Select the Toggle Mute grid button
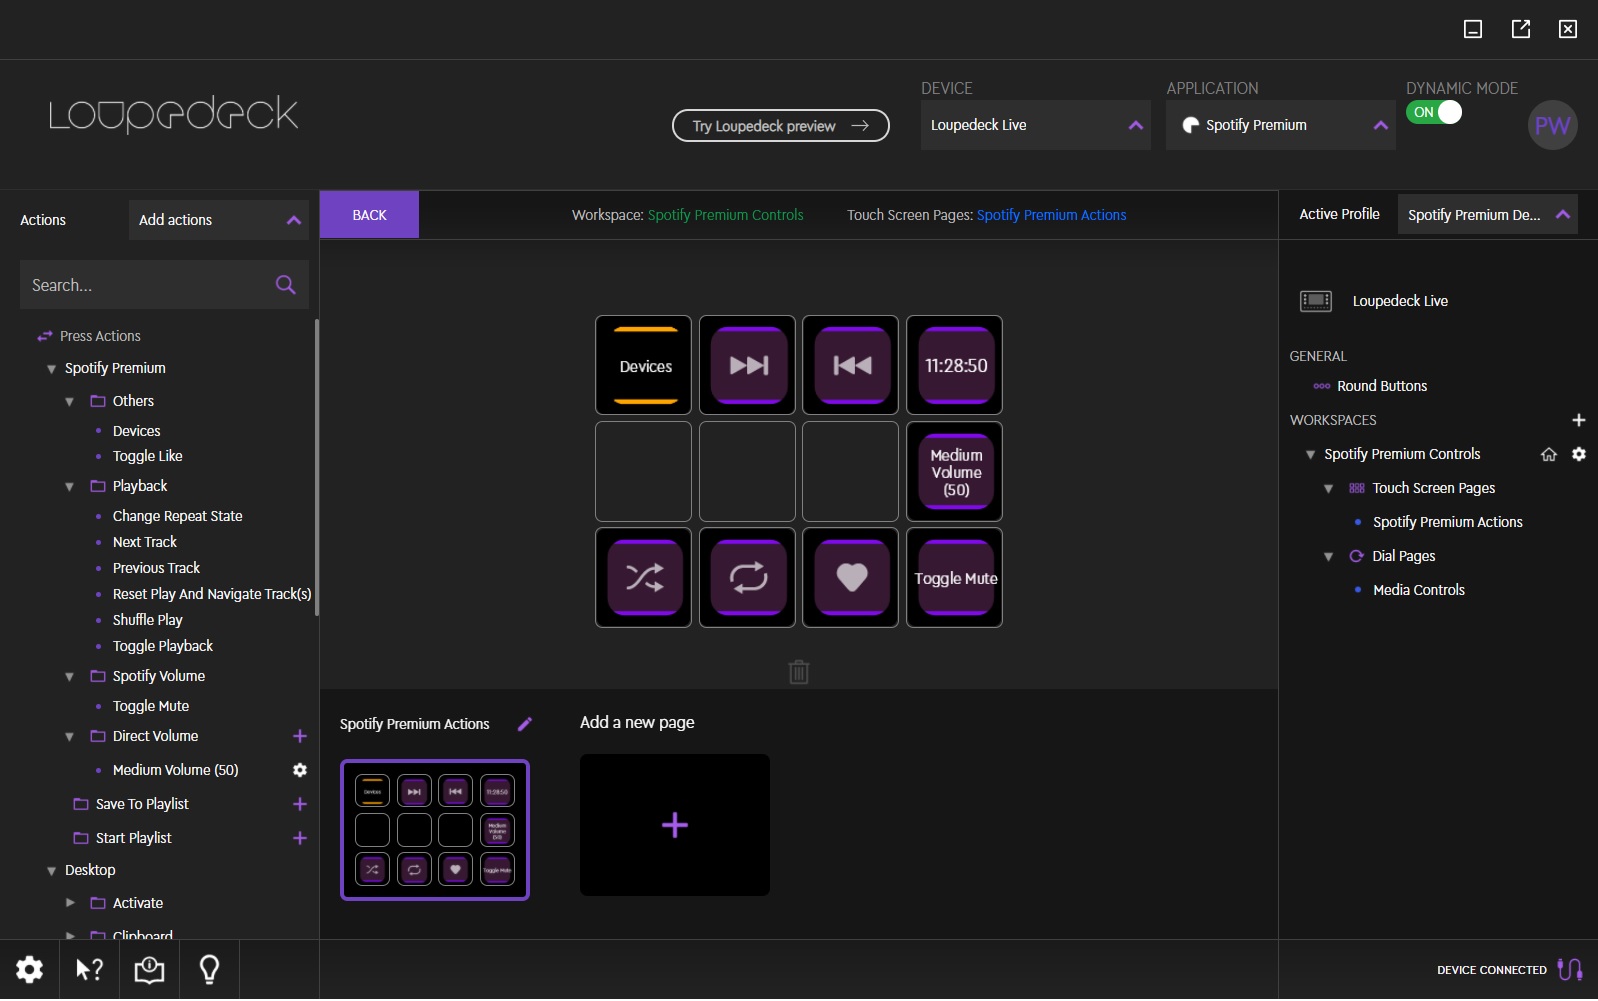The image size is (1598, 1001). pyautogui.click(x=954, y=577)
